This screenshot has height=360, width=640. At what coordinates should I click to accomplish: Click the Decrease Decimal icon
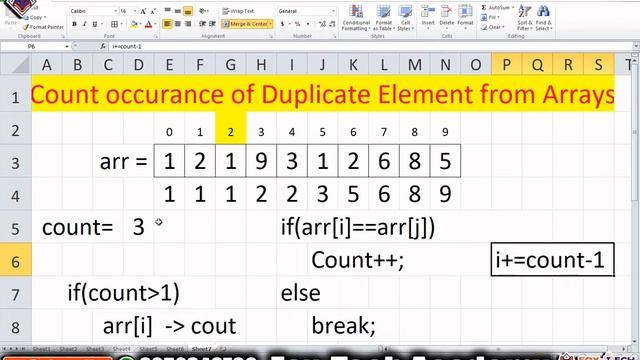pos(332,24)
